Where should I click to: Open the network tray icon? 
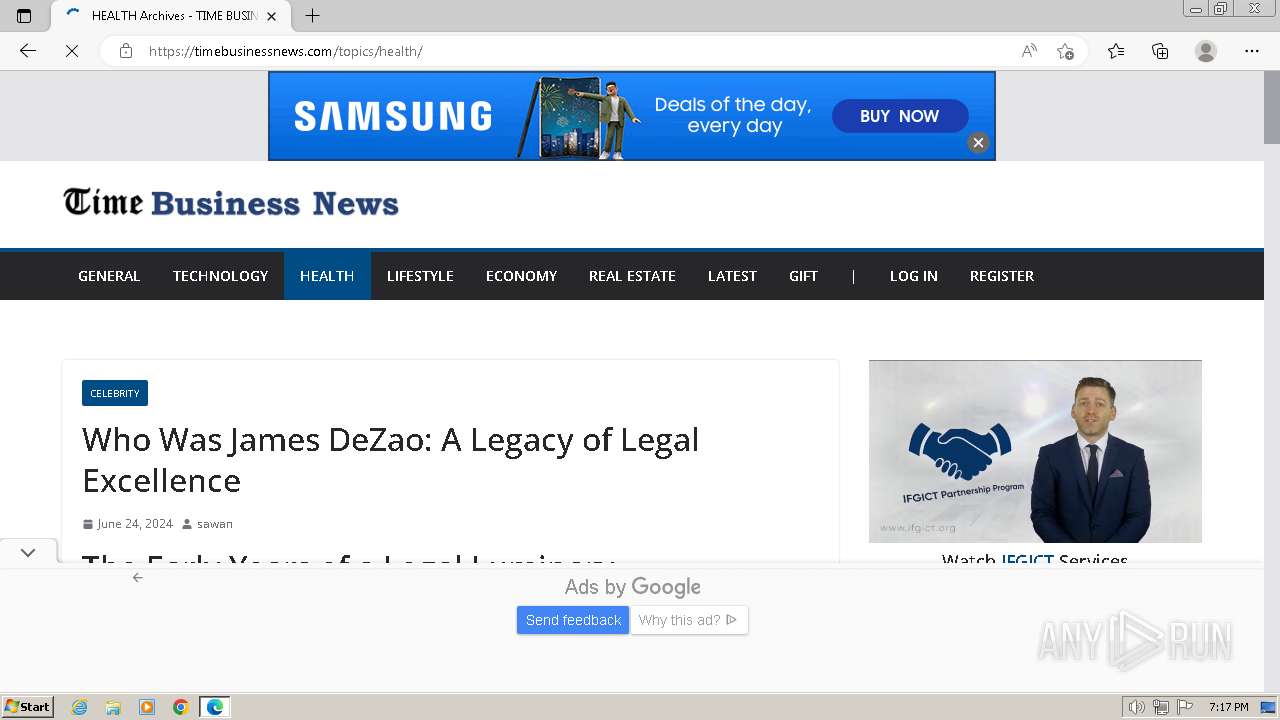[1161, 707]
